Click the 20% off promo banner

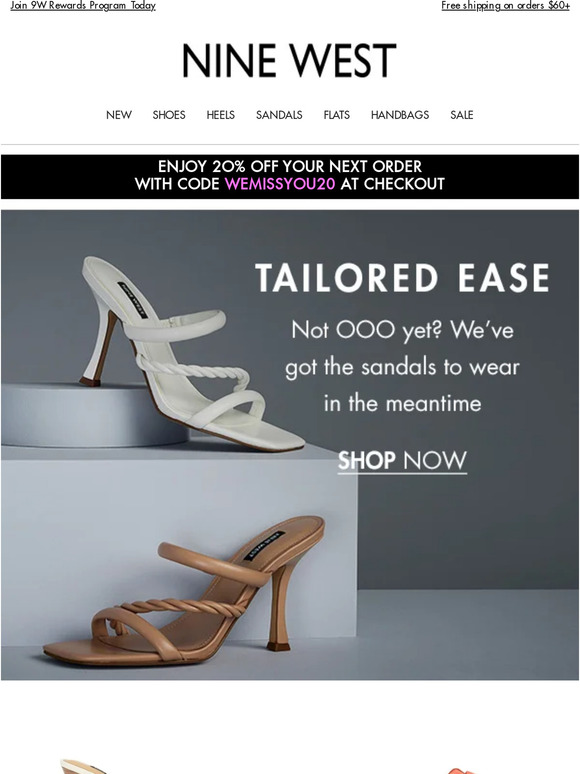coord(290,177)
